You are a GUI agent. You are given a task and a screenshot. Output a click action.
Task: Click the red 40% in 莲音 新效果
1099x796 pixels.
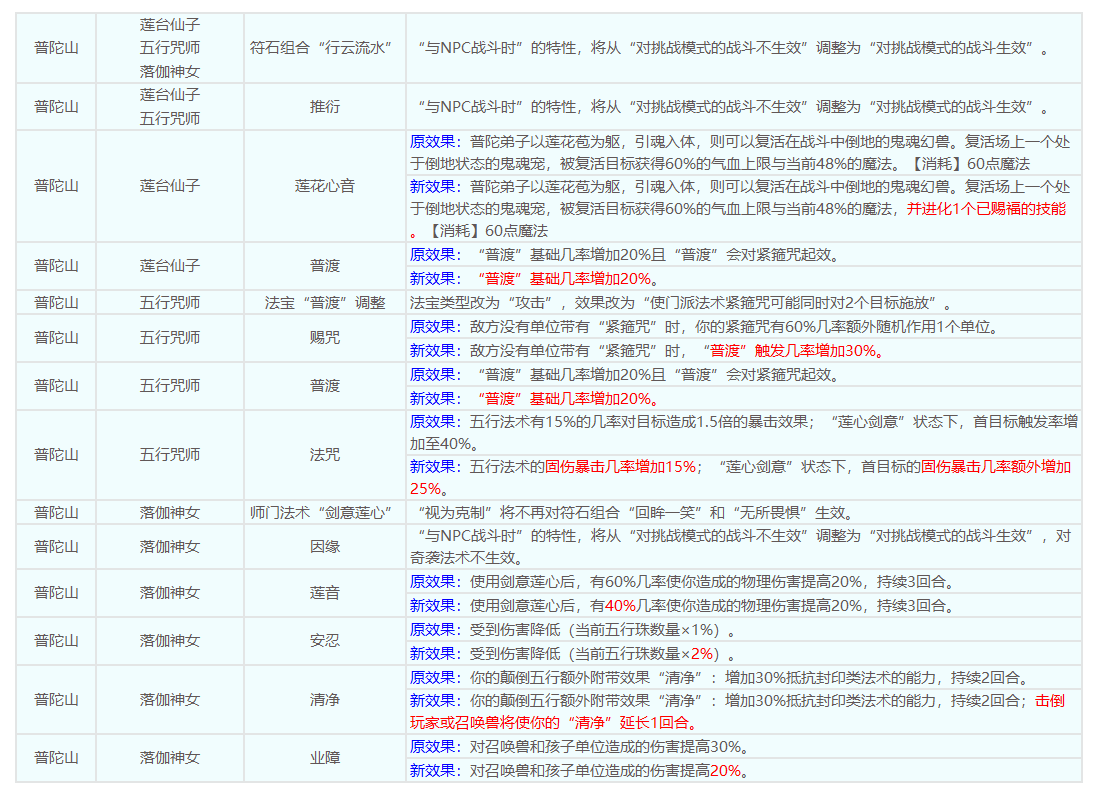pyautogui.click(x=620, y=606)
